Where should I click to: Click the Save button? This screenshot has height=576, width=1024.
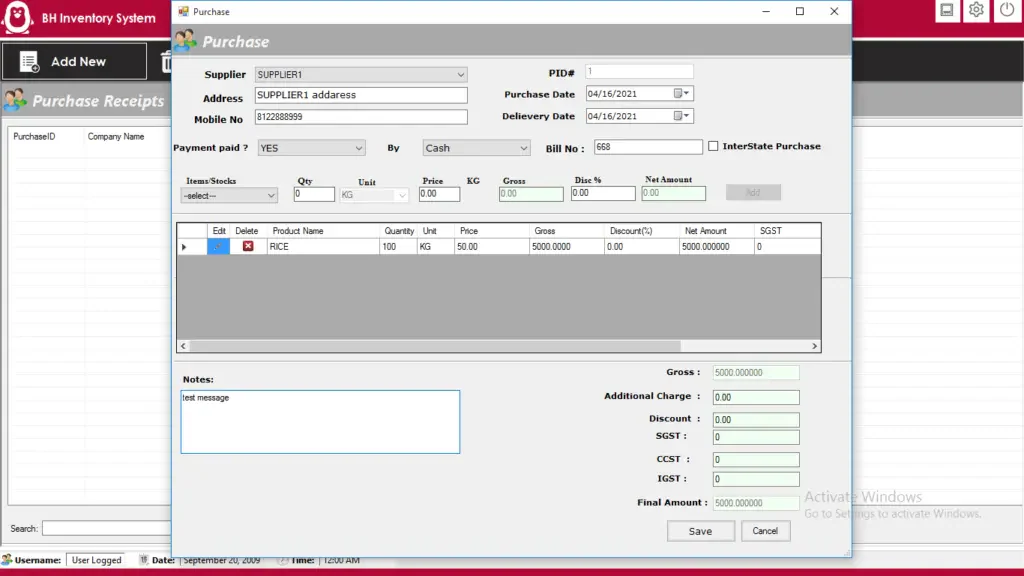700,531
